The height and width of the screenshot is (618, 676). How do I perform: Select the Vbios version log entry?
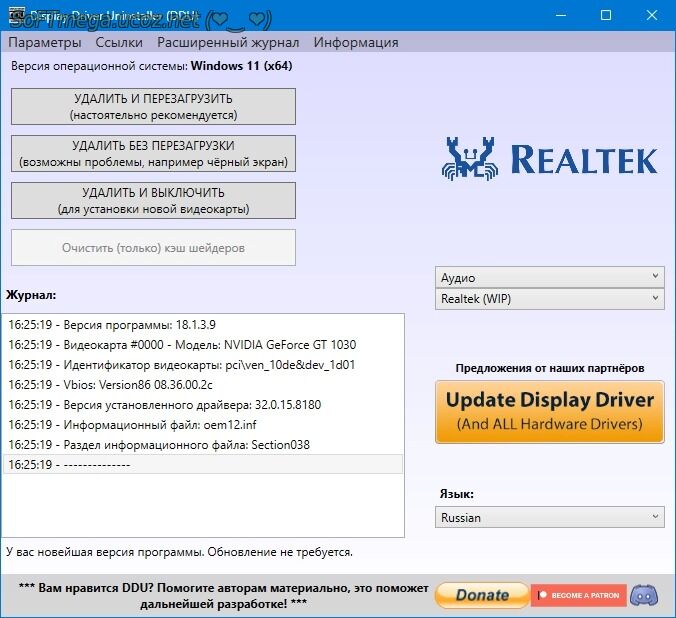tap(110, 385)
